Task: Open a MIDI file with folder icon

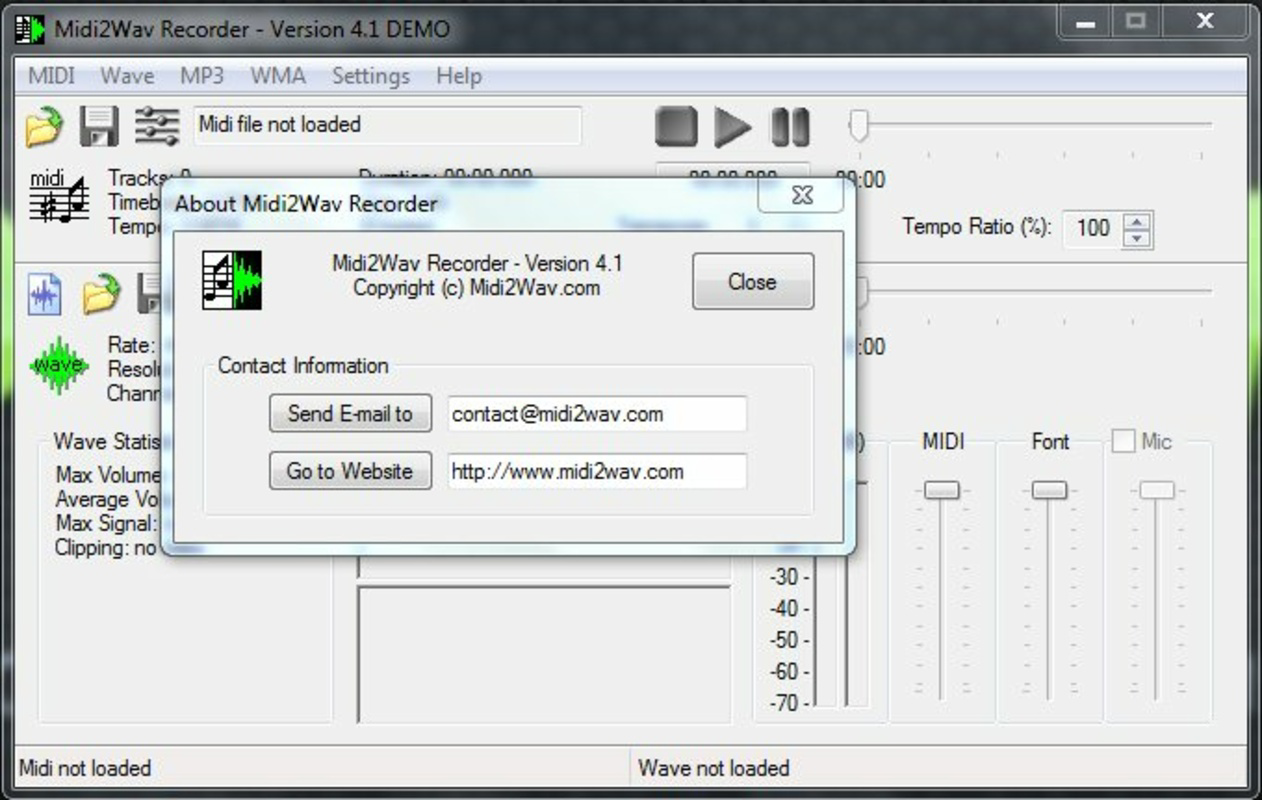Action: pos(44,127)
